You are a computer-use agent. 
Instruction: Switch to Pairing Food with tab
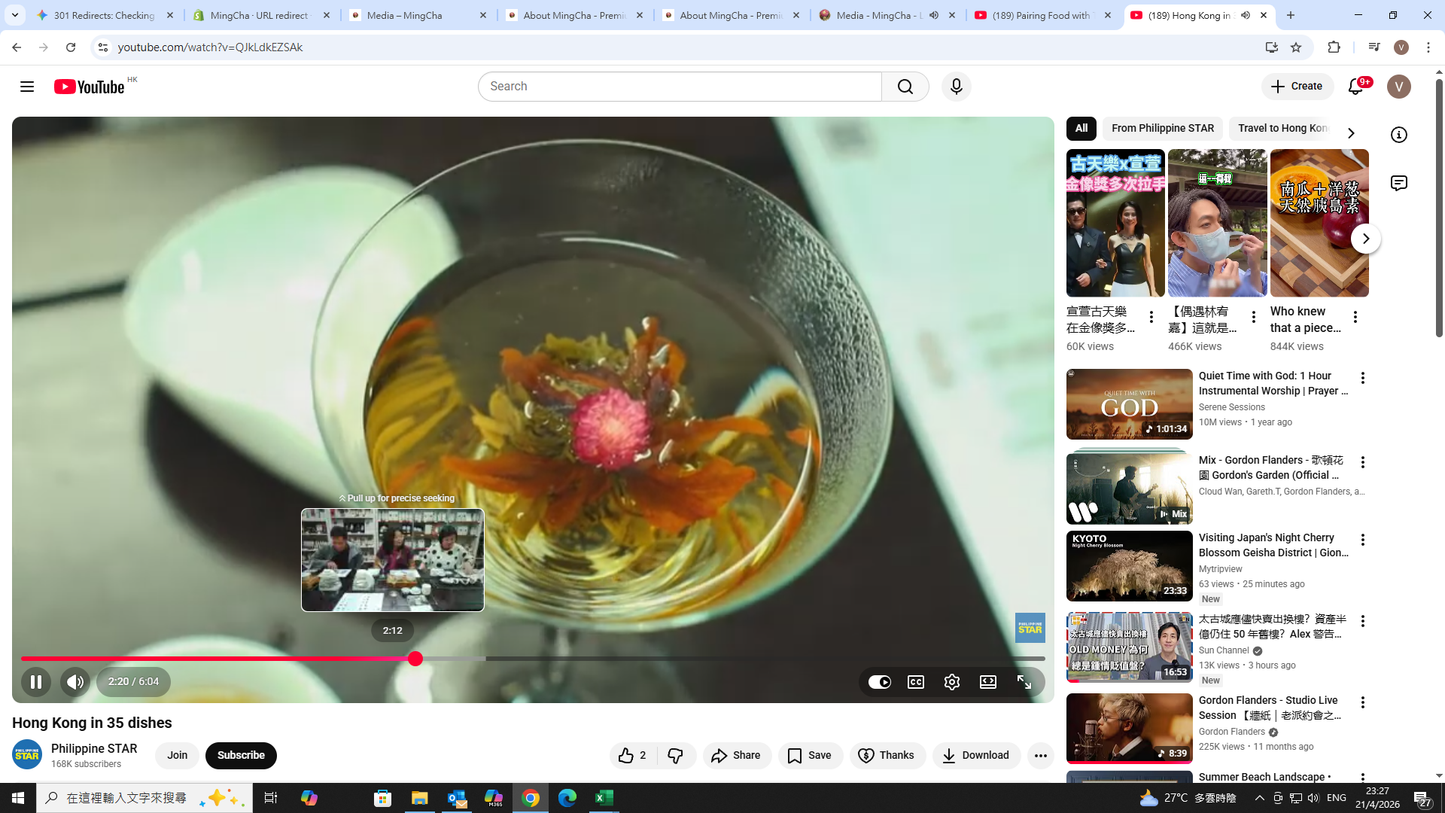1043,15
